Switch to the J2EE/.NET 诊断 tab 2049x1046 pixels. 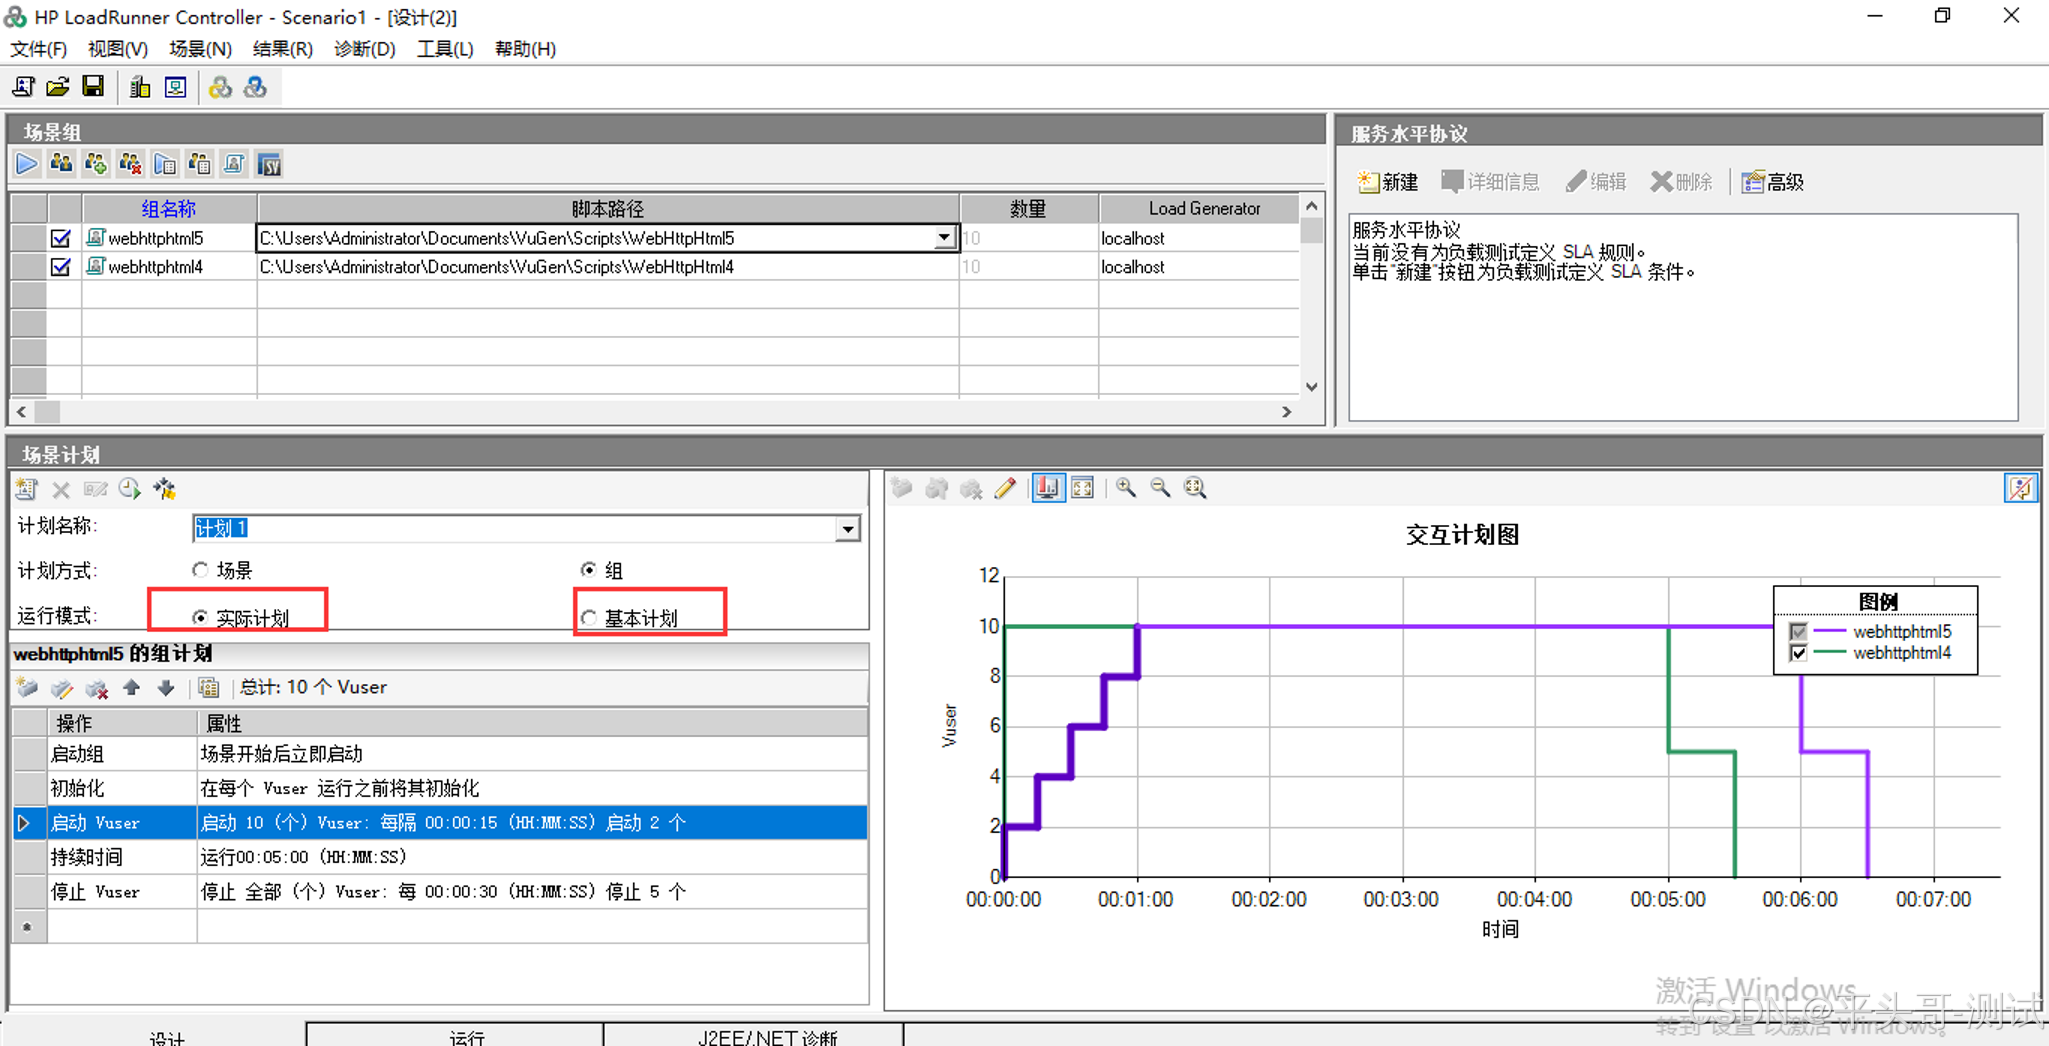pos(754,1036)
